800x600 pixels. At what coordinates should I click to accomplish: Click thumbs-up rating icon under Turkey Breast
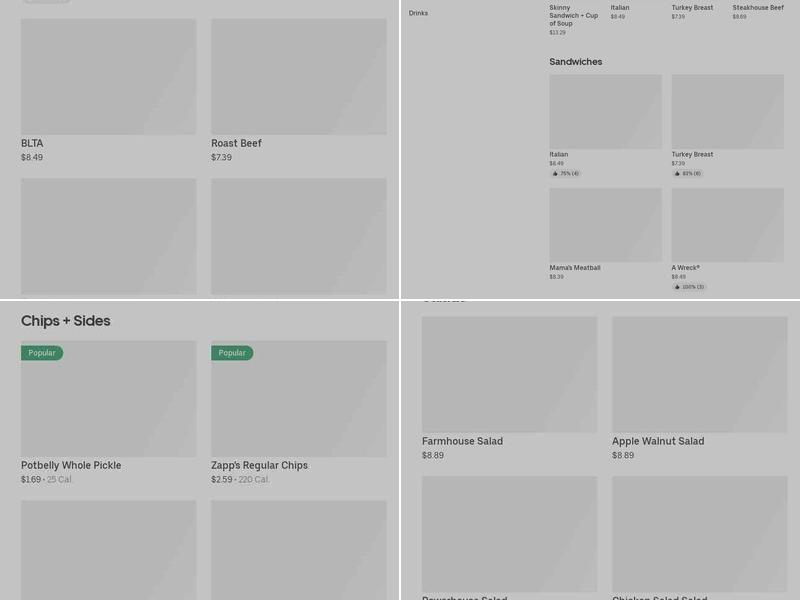[x=677, y=173]
